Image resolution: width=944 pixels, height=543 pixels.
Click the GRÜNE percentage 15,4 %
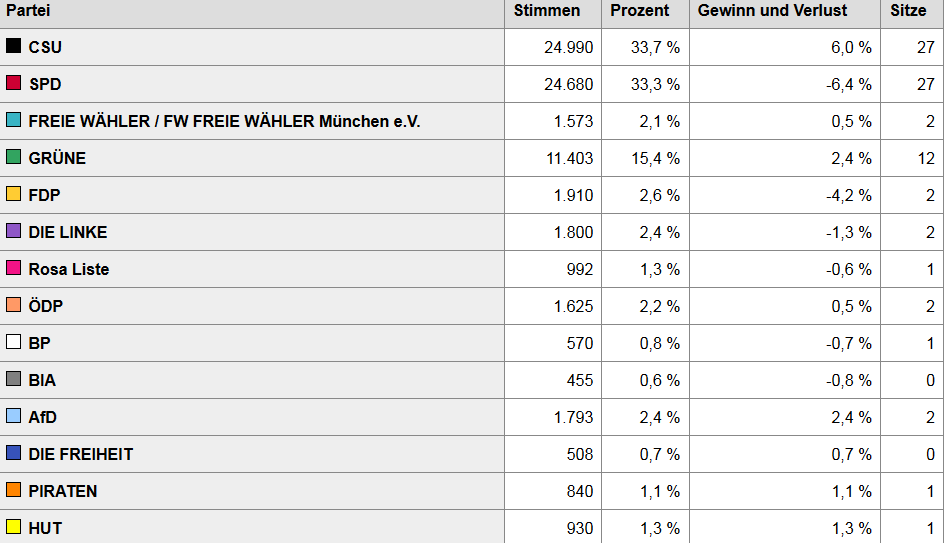point(659,158)
